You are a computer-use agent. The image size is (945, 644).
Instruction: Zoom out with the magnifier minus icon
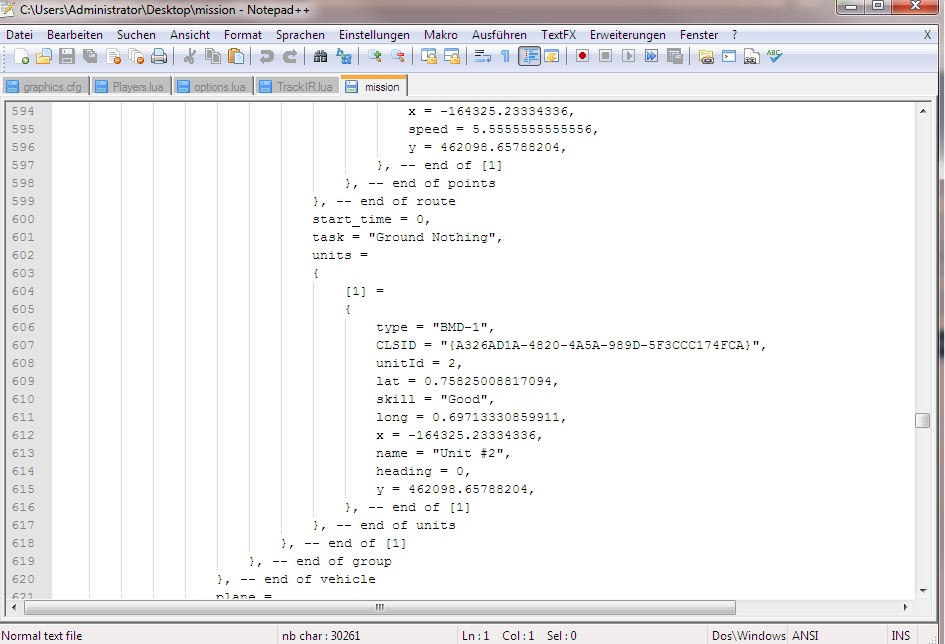[x=398, y=57]
